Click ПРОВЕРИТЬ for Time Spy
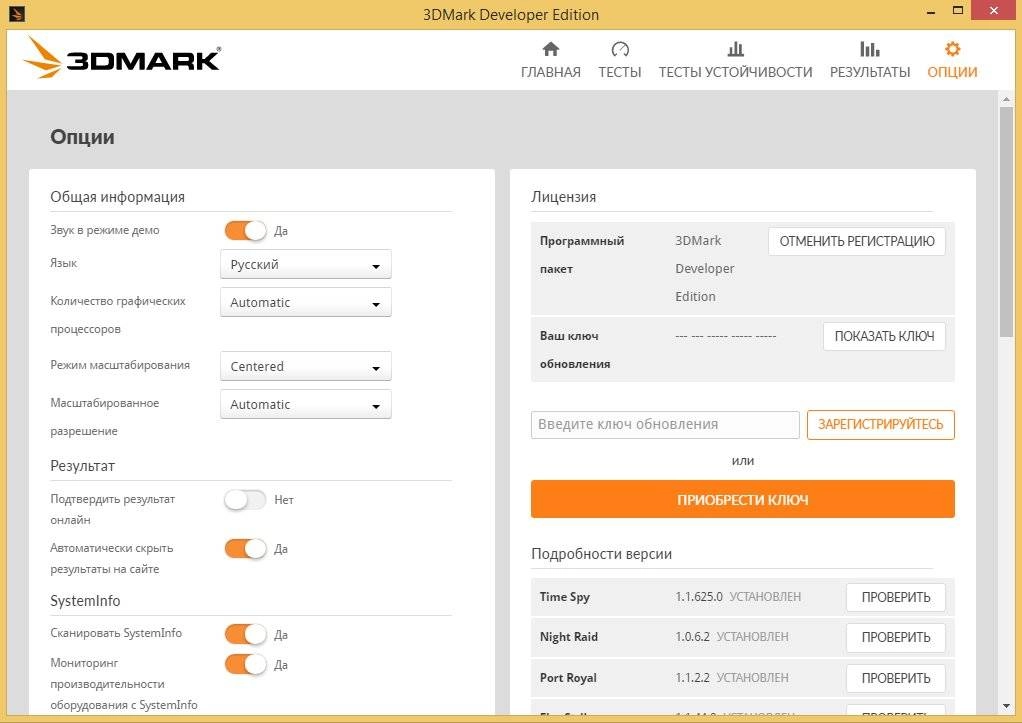 pyautogui.click(x=896, y=597)
